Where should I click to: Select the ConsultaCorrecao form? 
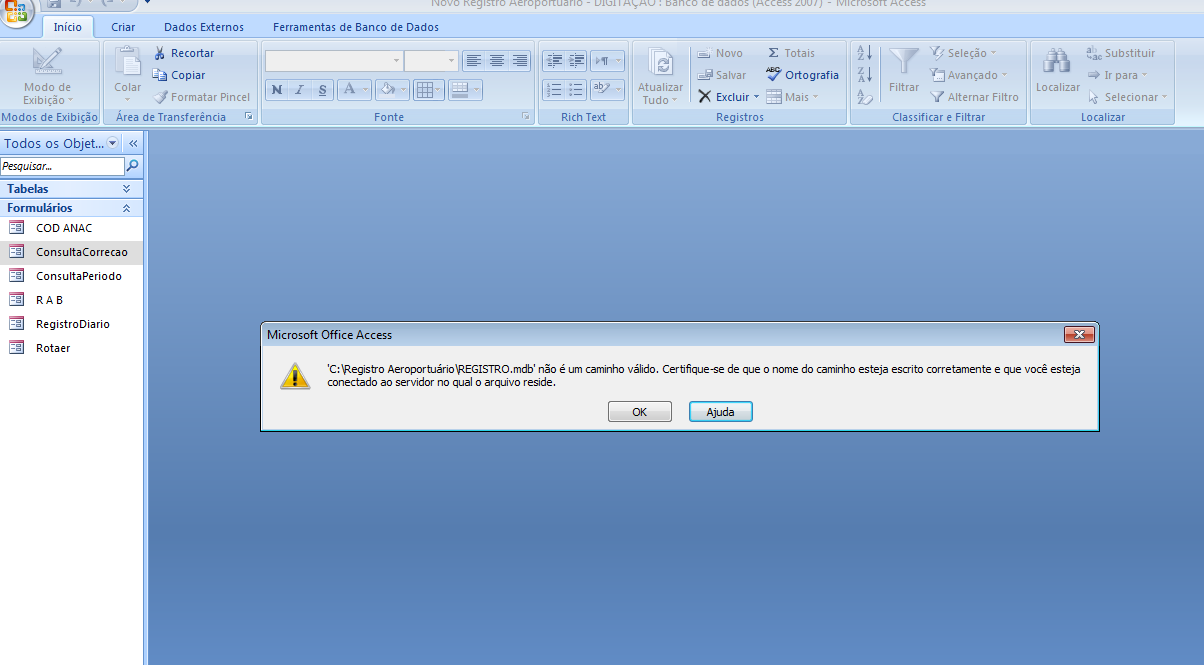(x=72, y=252)
